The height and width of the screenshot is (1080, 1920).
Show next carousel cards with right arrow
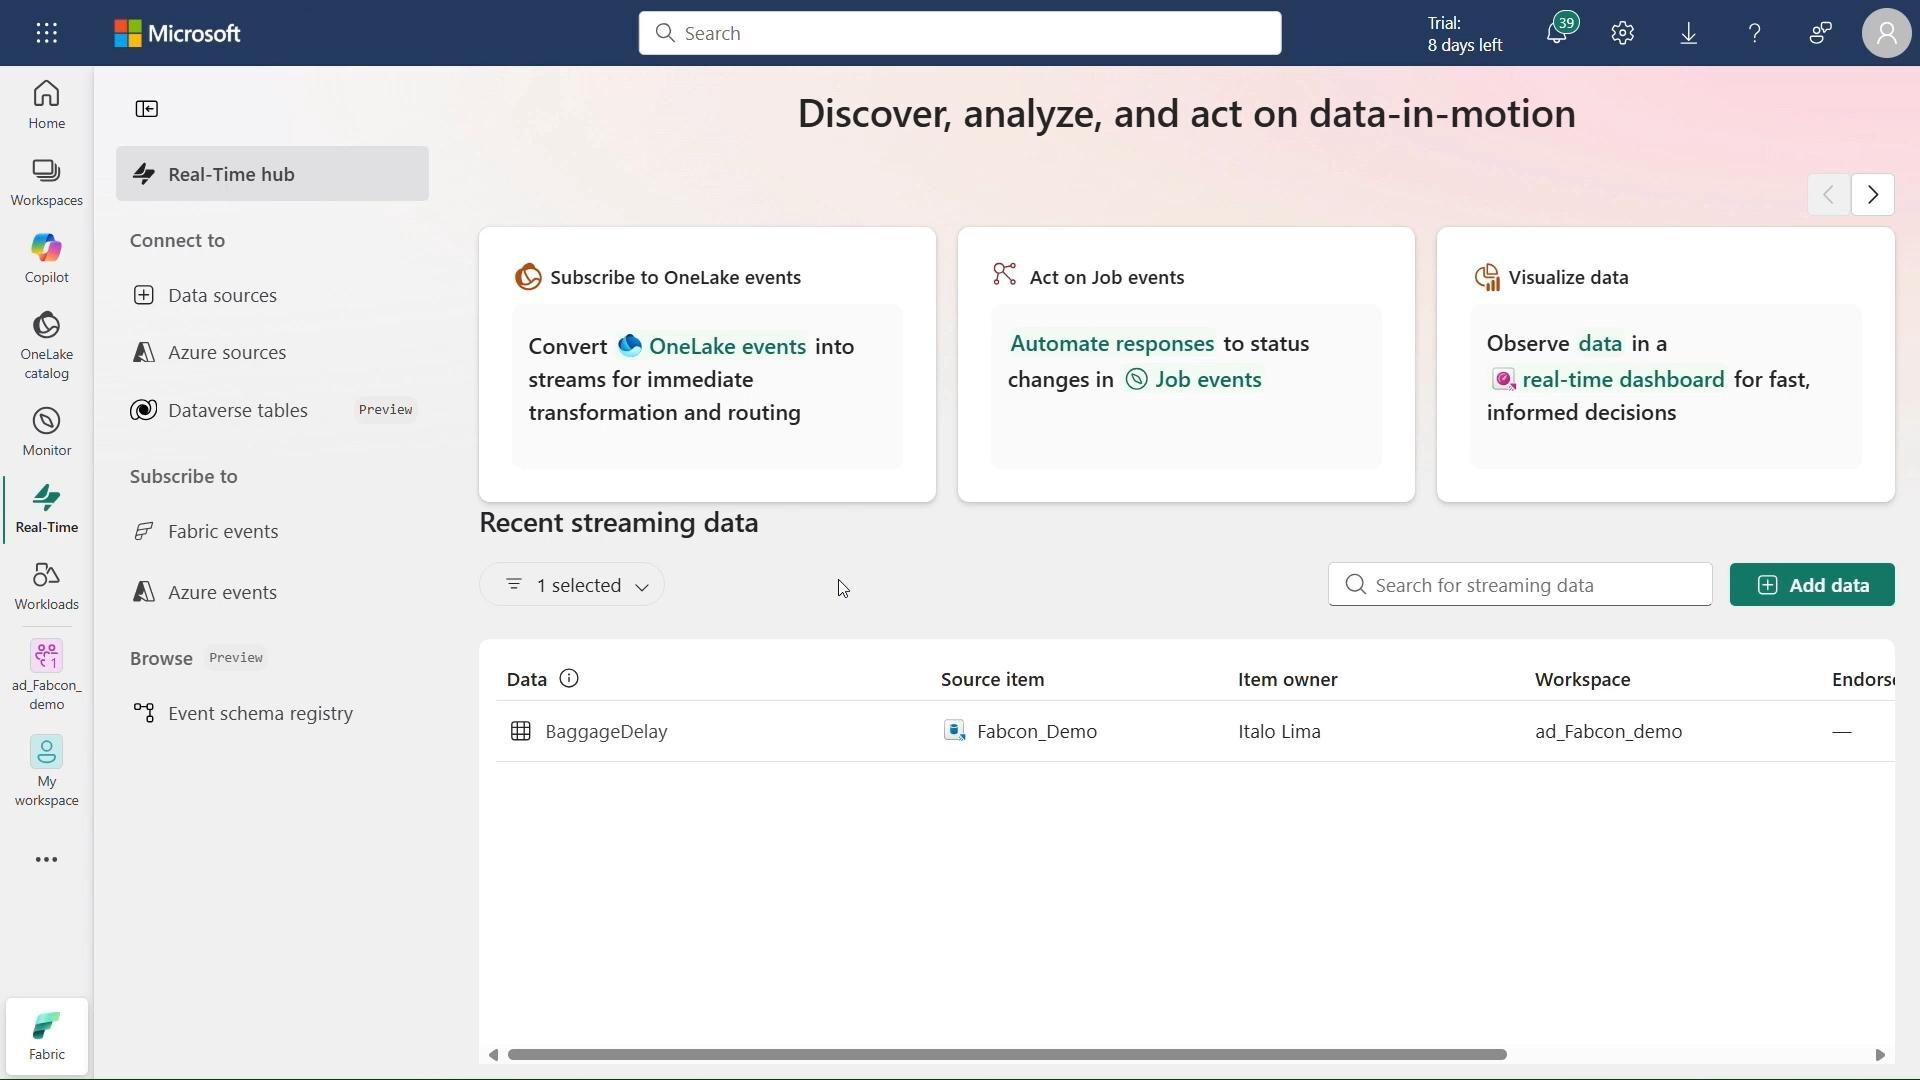tap(1872, 194)
